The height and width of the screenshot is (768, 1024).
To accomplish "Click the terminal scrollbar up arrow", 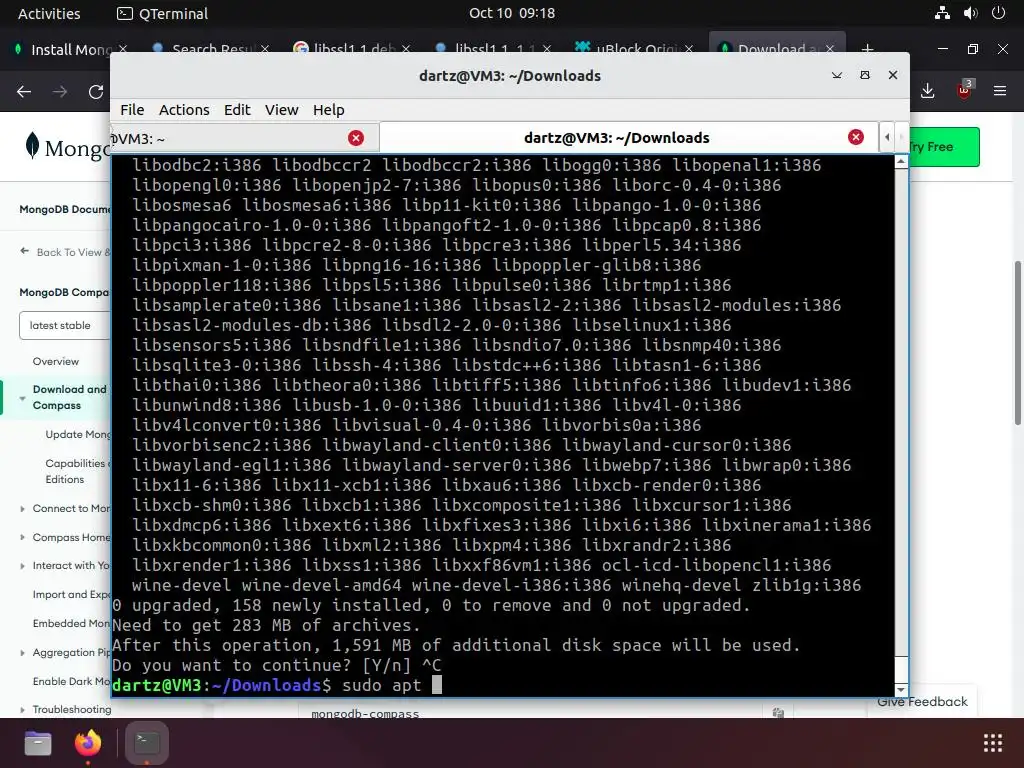I will click(x=901, y=161).
